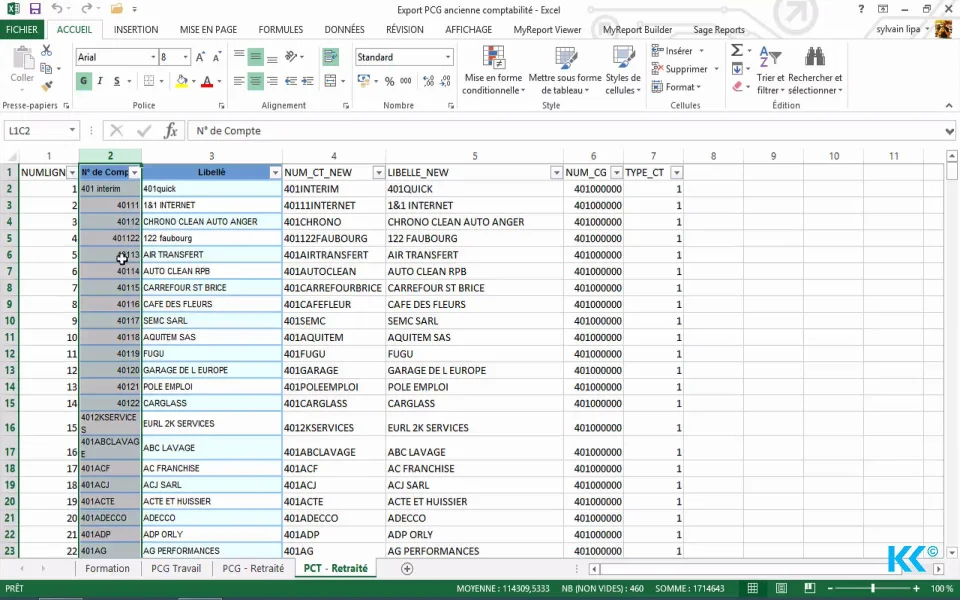Toggle bold G formatting

(x=83, y=81)
